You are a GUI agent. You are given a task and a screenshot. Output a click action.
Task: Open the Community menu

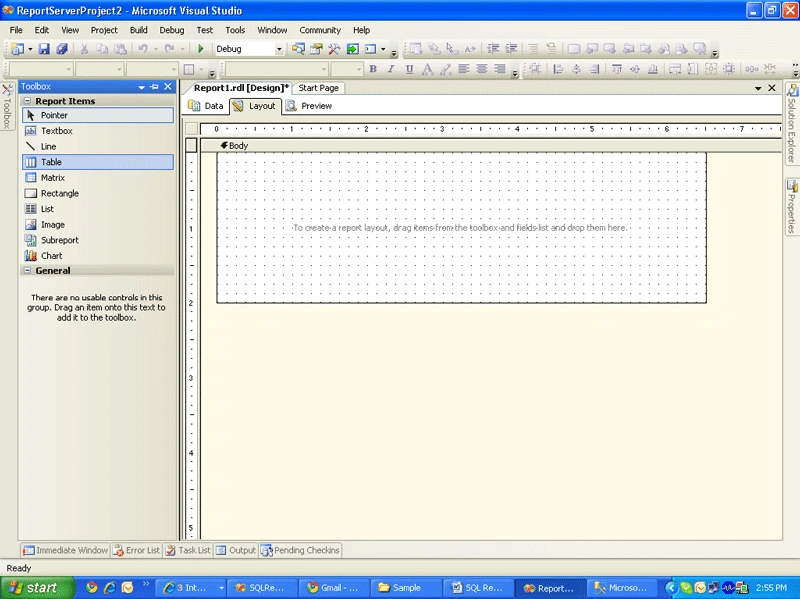click(320, 30)
